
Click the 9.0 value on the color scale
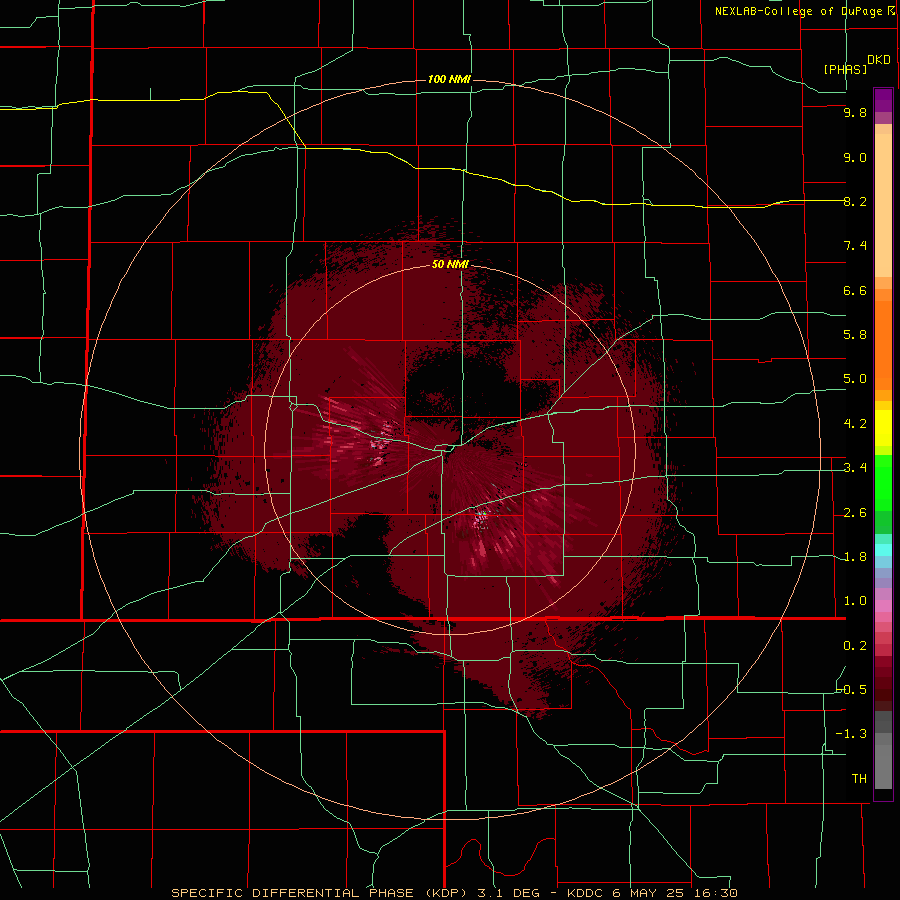[855, 158]
